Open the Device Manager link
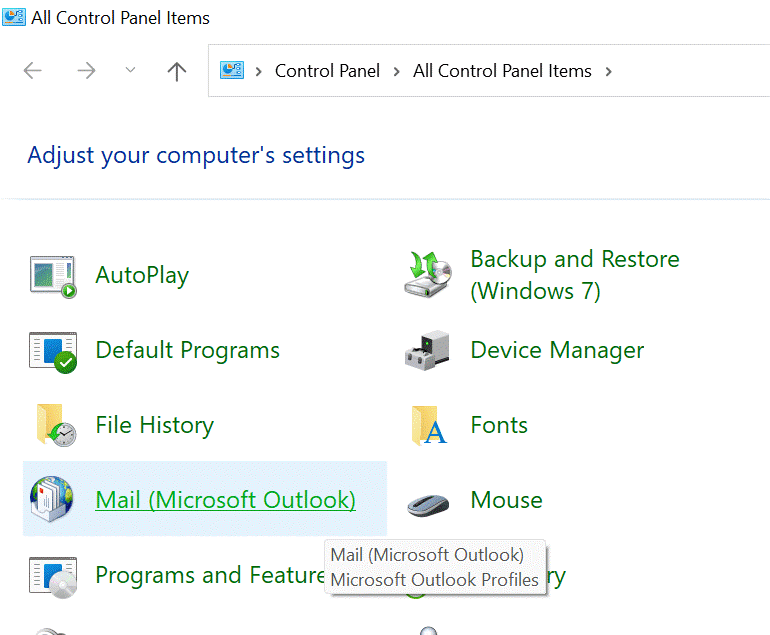770x635 pixels. pos(557,351)
